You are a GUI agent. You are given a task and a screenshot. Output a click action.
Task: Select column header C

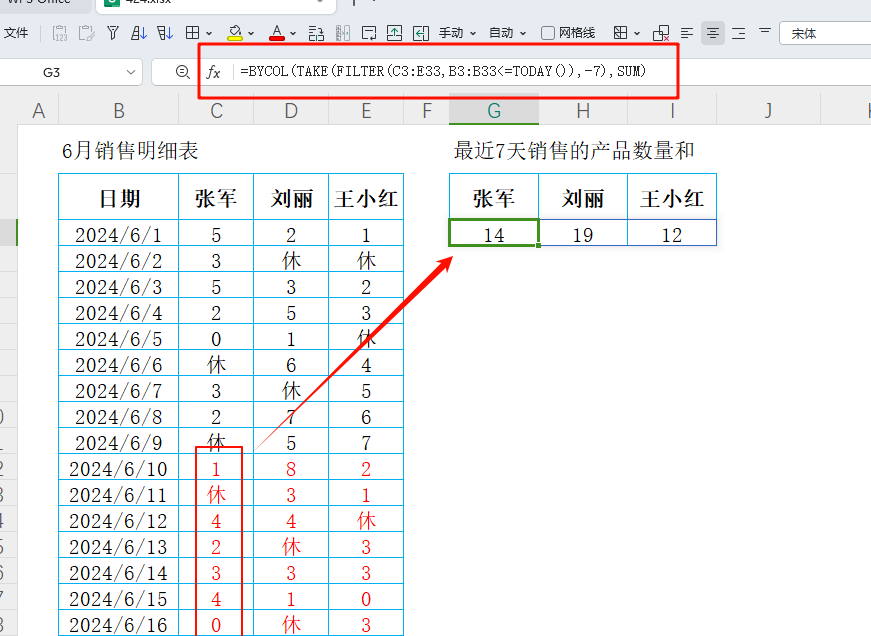pos(216,111)
